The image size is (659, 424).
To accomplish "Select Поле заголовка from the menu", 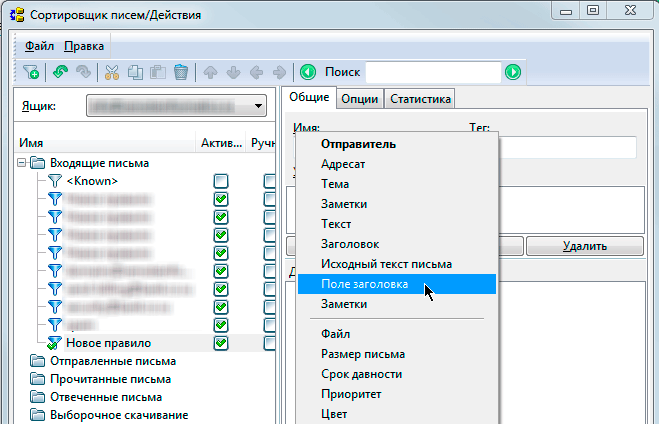I will point(365,284).
